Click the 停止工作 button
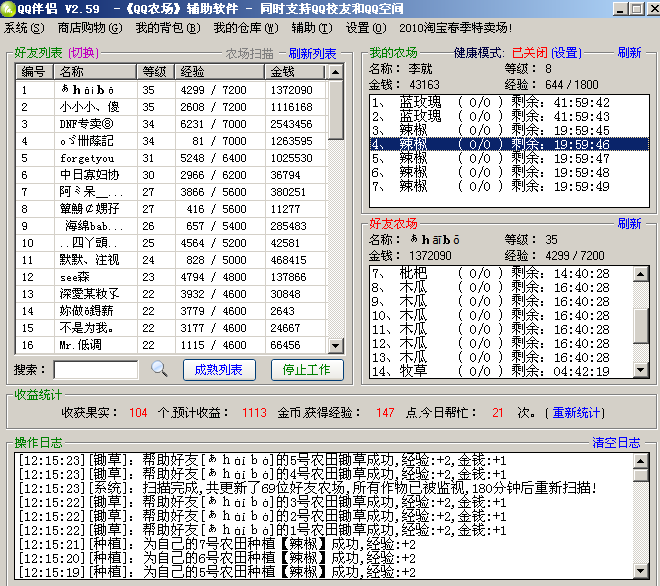 tap(307, 370)
